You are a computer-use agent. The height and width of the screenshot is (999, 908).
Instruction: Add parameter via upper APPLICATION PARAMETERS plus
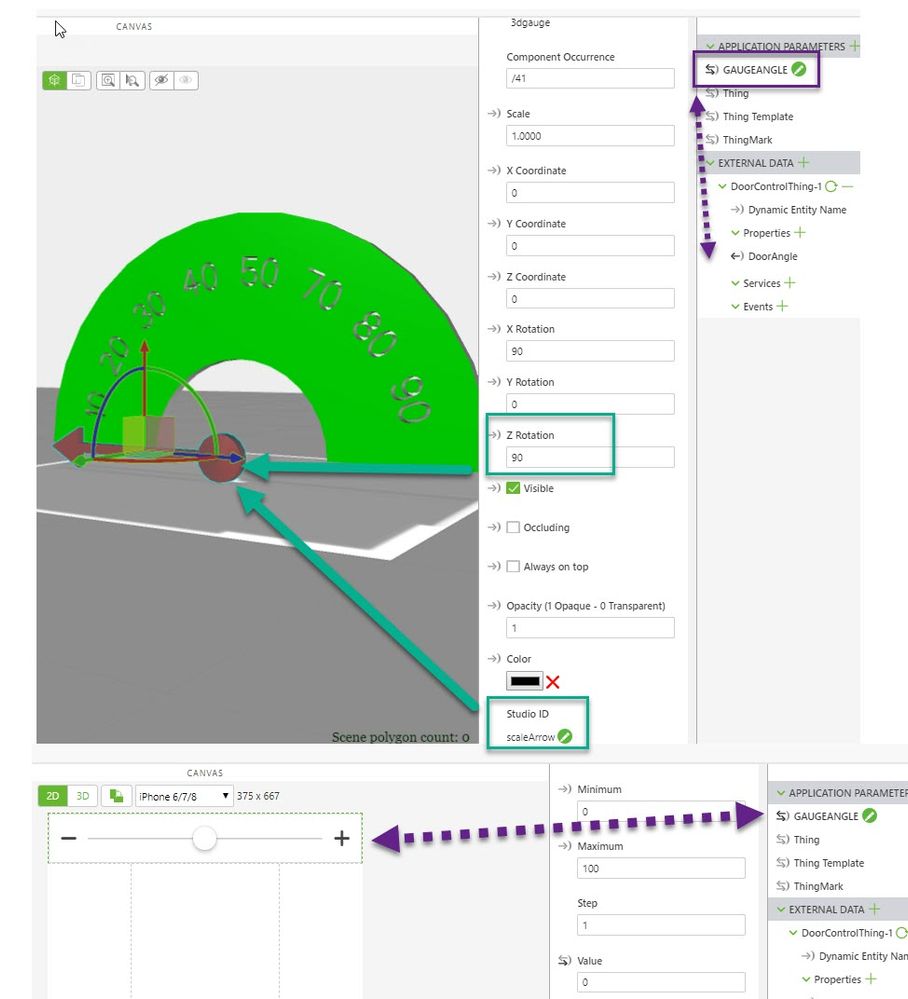854,46
